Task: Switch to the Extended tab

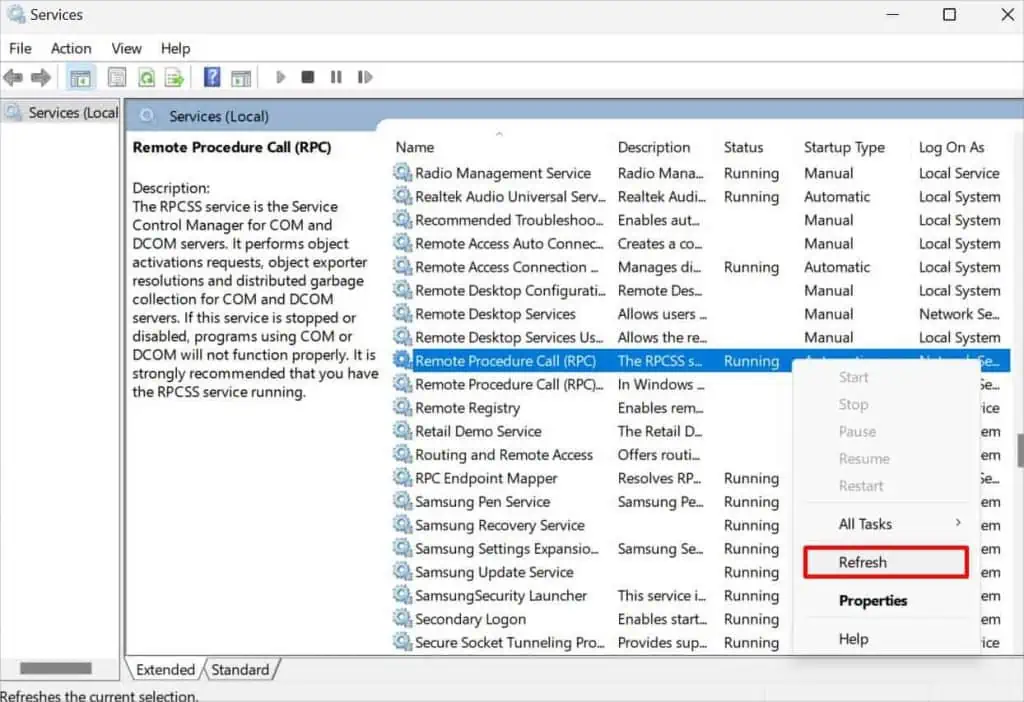Action: pyautogui.click(x=164, y=670)
